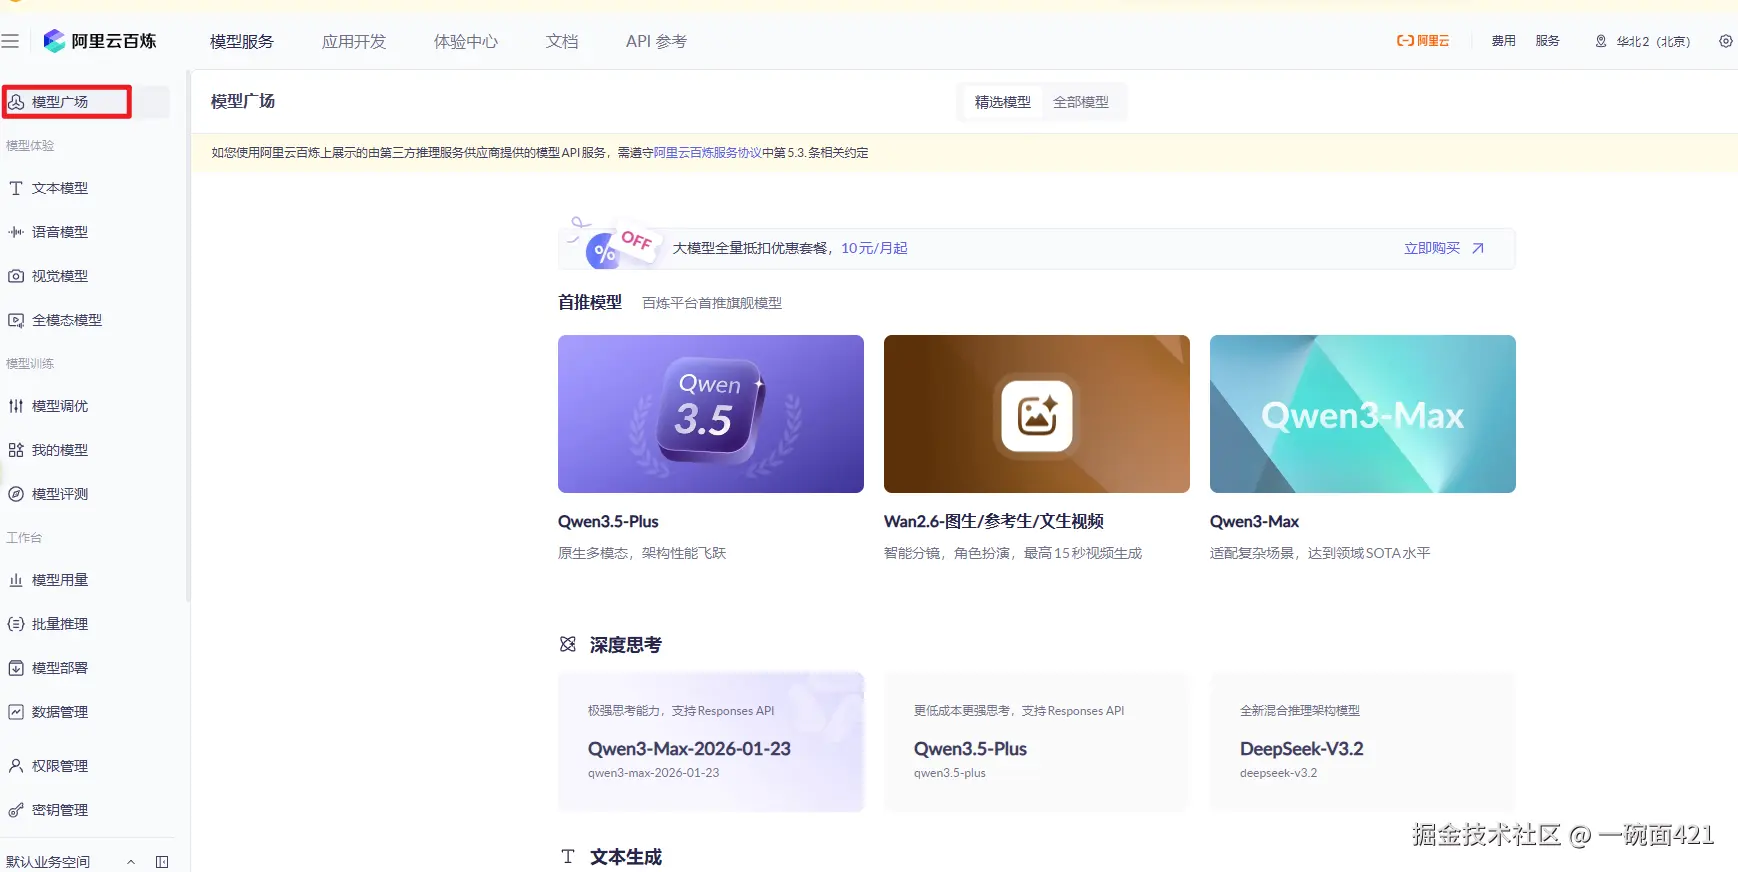Open the 模型服务 top menu
The height and width of the screenshot is (872, 1738).
tap(242, 41)
